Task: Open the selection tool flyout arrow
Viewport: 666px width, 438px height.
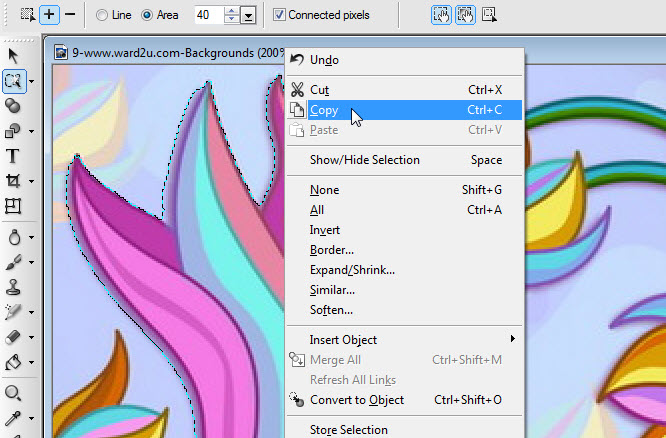Action: point(32,81)
